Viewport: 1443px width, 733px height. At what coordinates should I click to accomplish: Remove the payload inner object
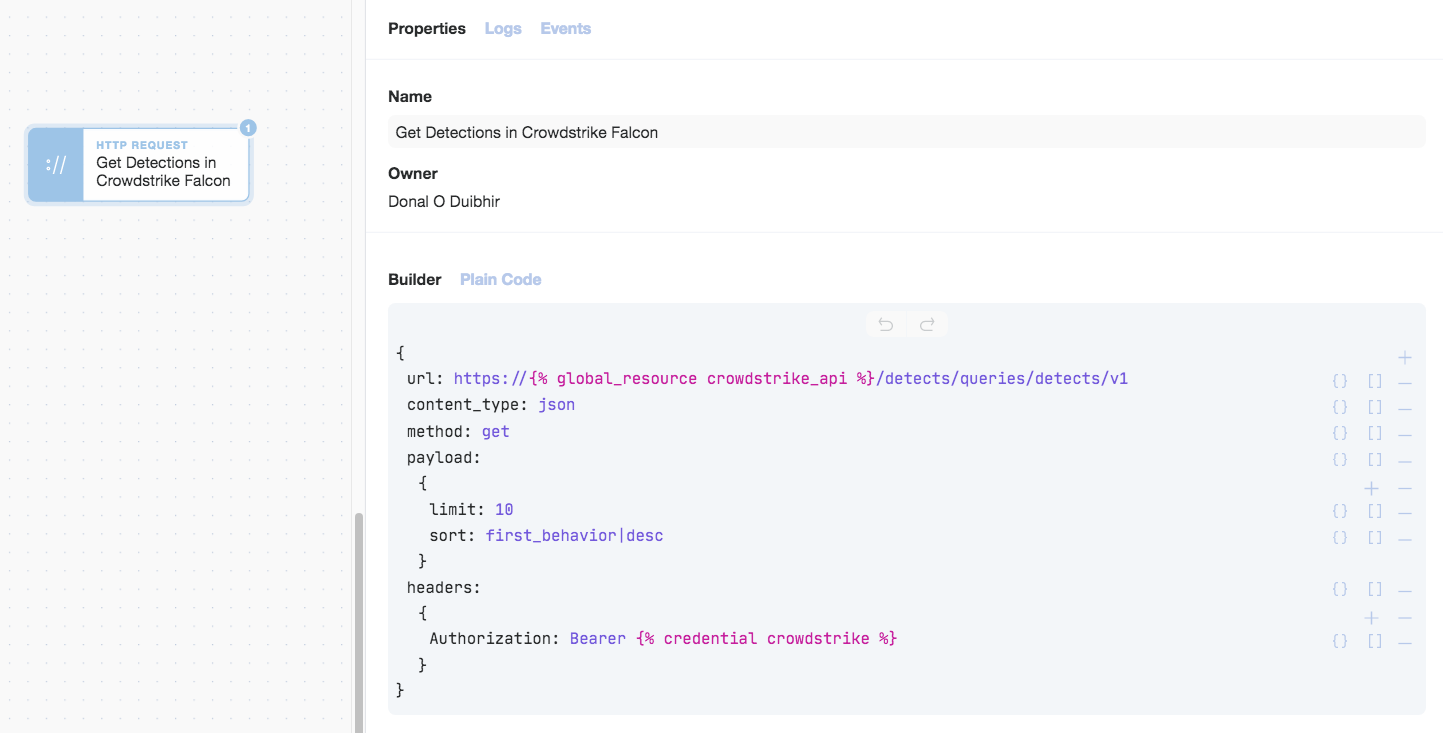click(1405, 488)
